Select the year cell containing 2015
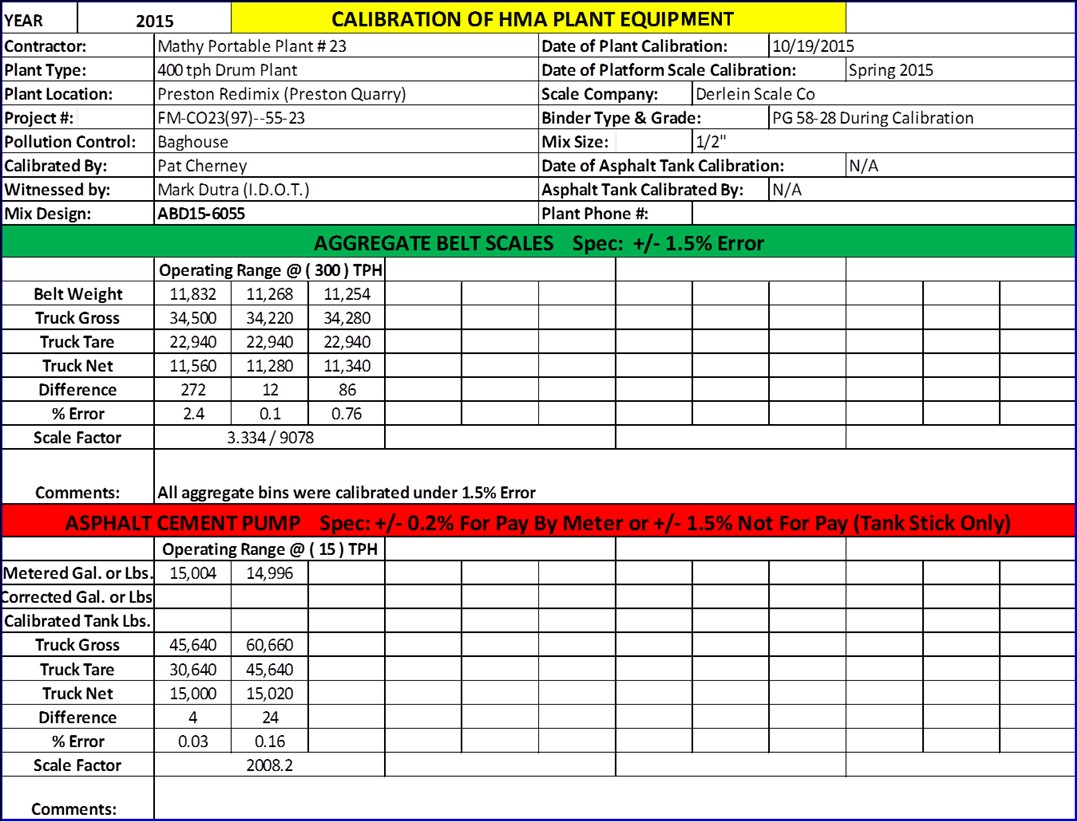The width and height of the screenshot is (1078, 822). (x=154, y=20)
